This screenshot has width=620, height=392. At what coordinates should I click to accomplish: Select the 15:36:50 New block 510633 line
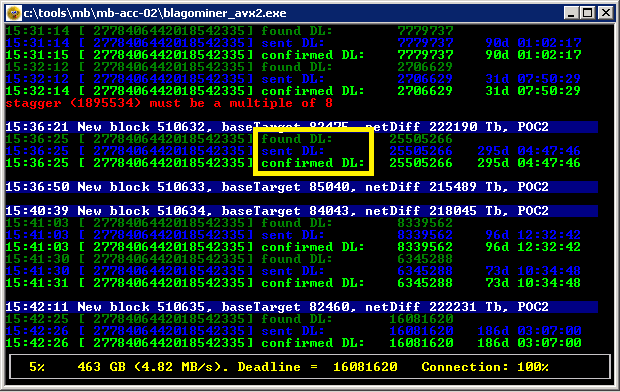click(302, 187)
